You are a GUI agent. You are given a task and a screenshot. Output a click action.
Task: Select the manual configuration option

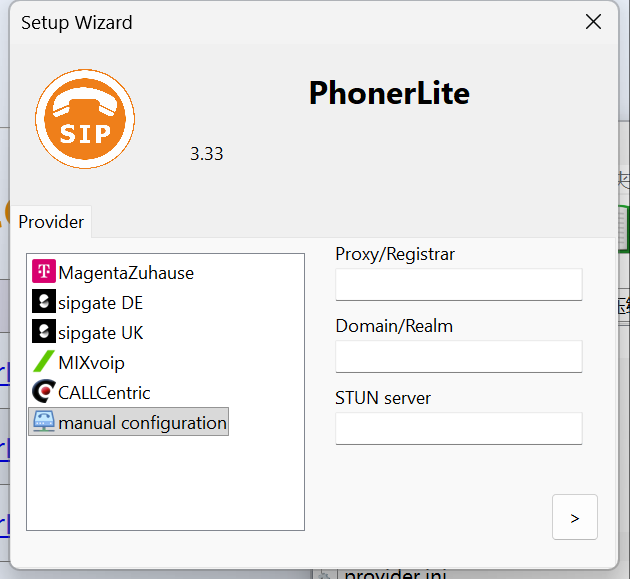(142, 422)
